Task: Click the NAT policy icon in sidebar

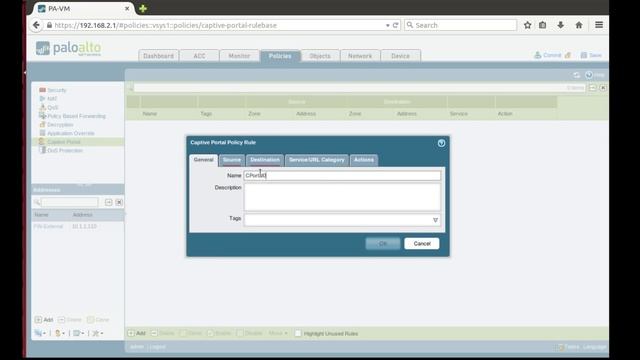Action: [42, 98]
